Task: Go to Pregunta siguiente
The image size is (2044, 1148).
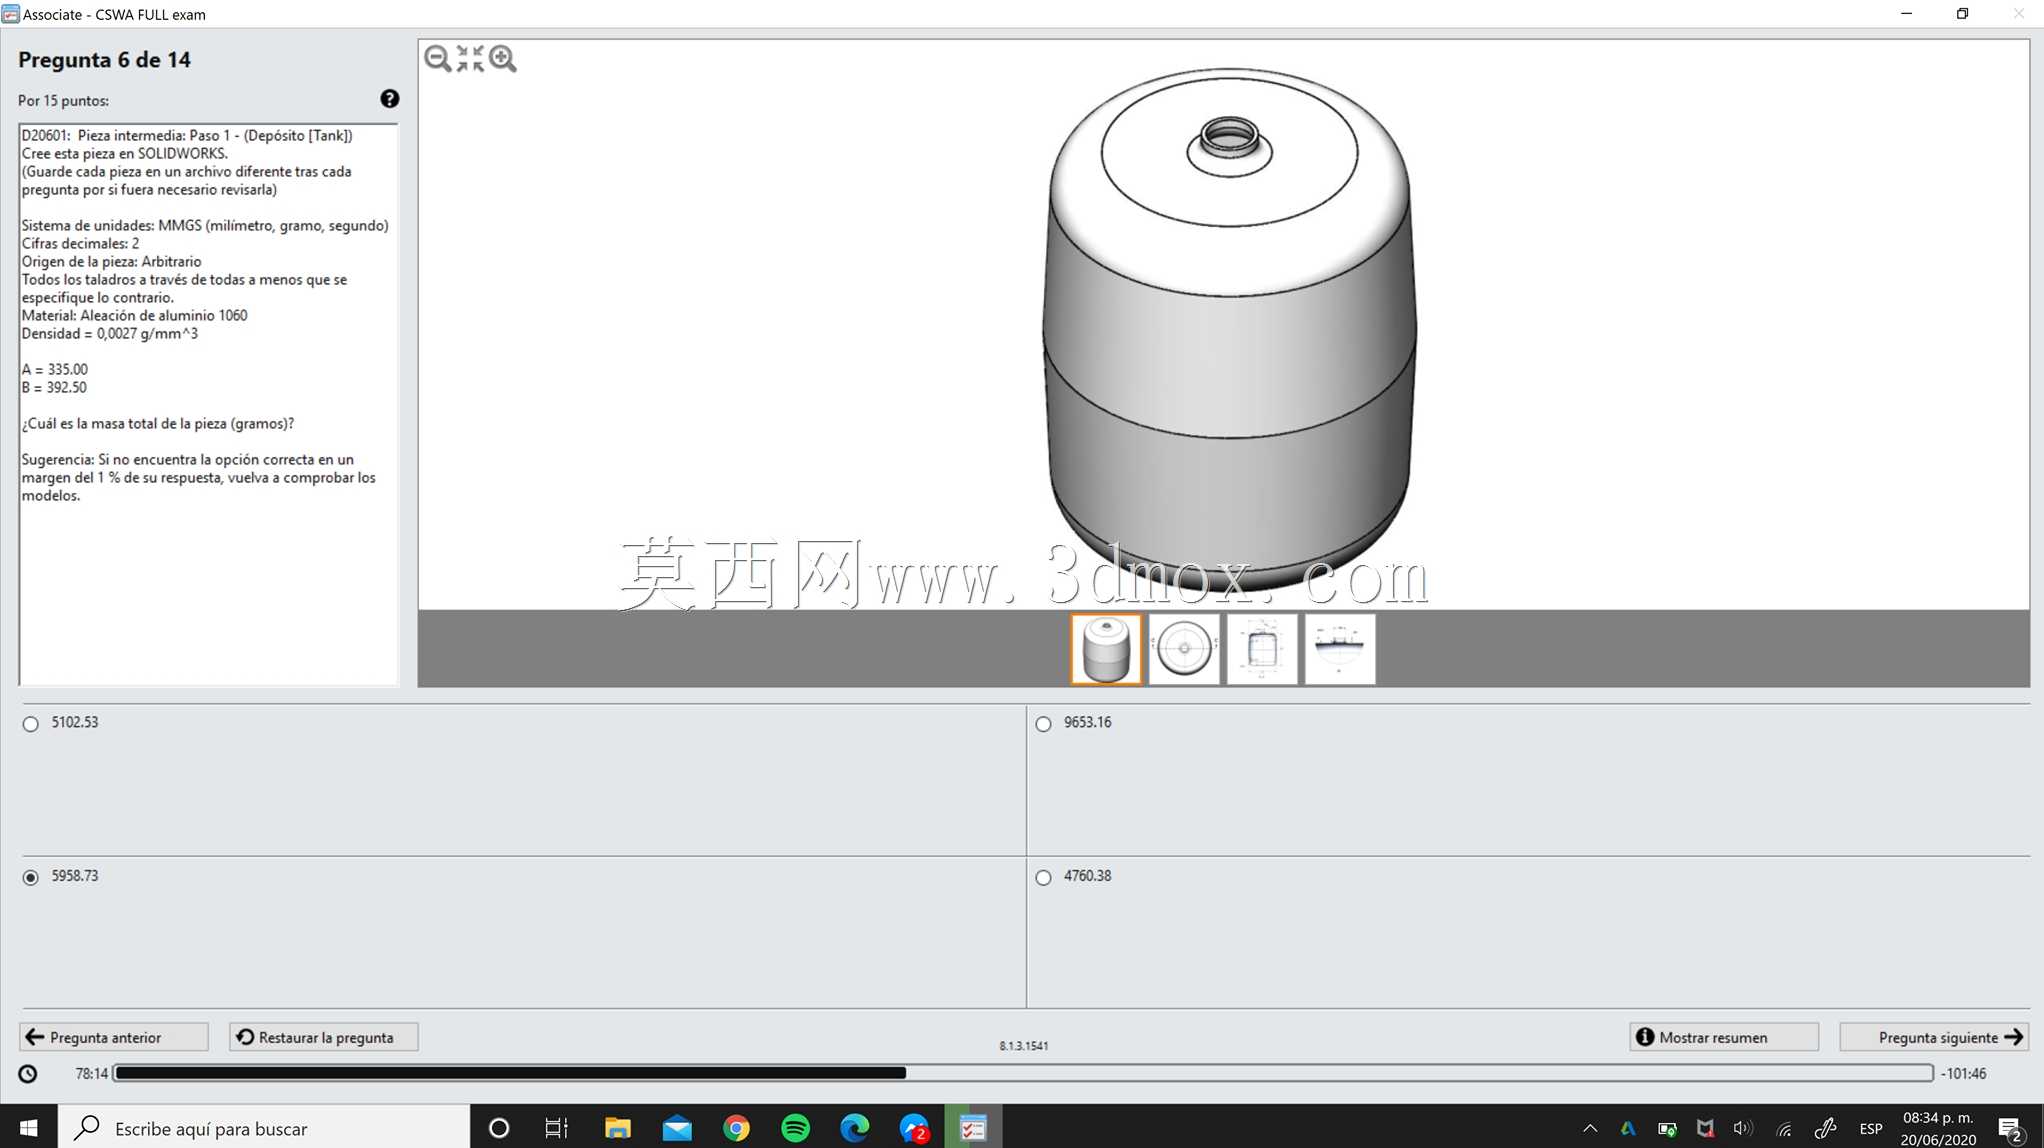Action: [1934, 1037]
